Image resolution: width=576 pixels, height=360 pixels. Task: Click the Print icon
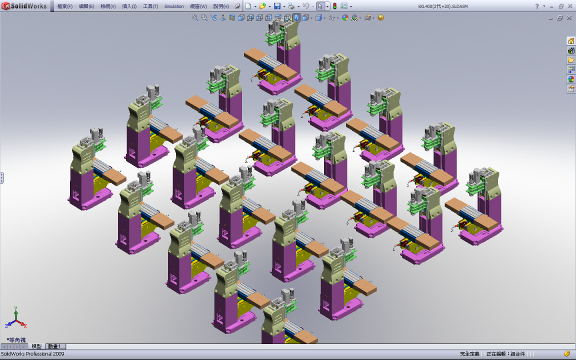pos(291,6)
